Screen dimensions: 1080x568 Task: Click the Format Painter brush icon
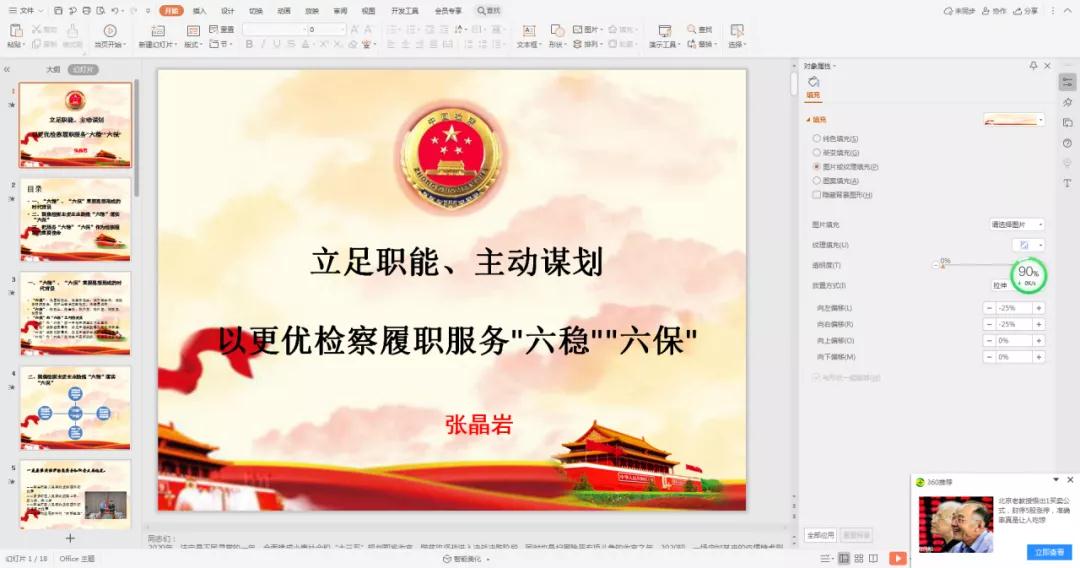click(x=72, y=30)
